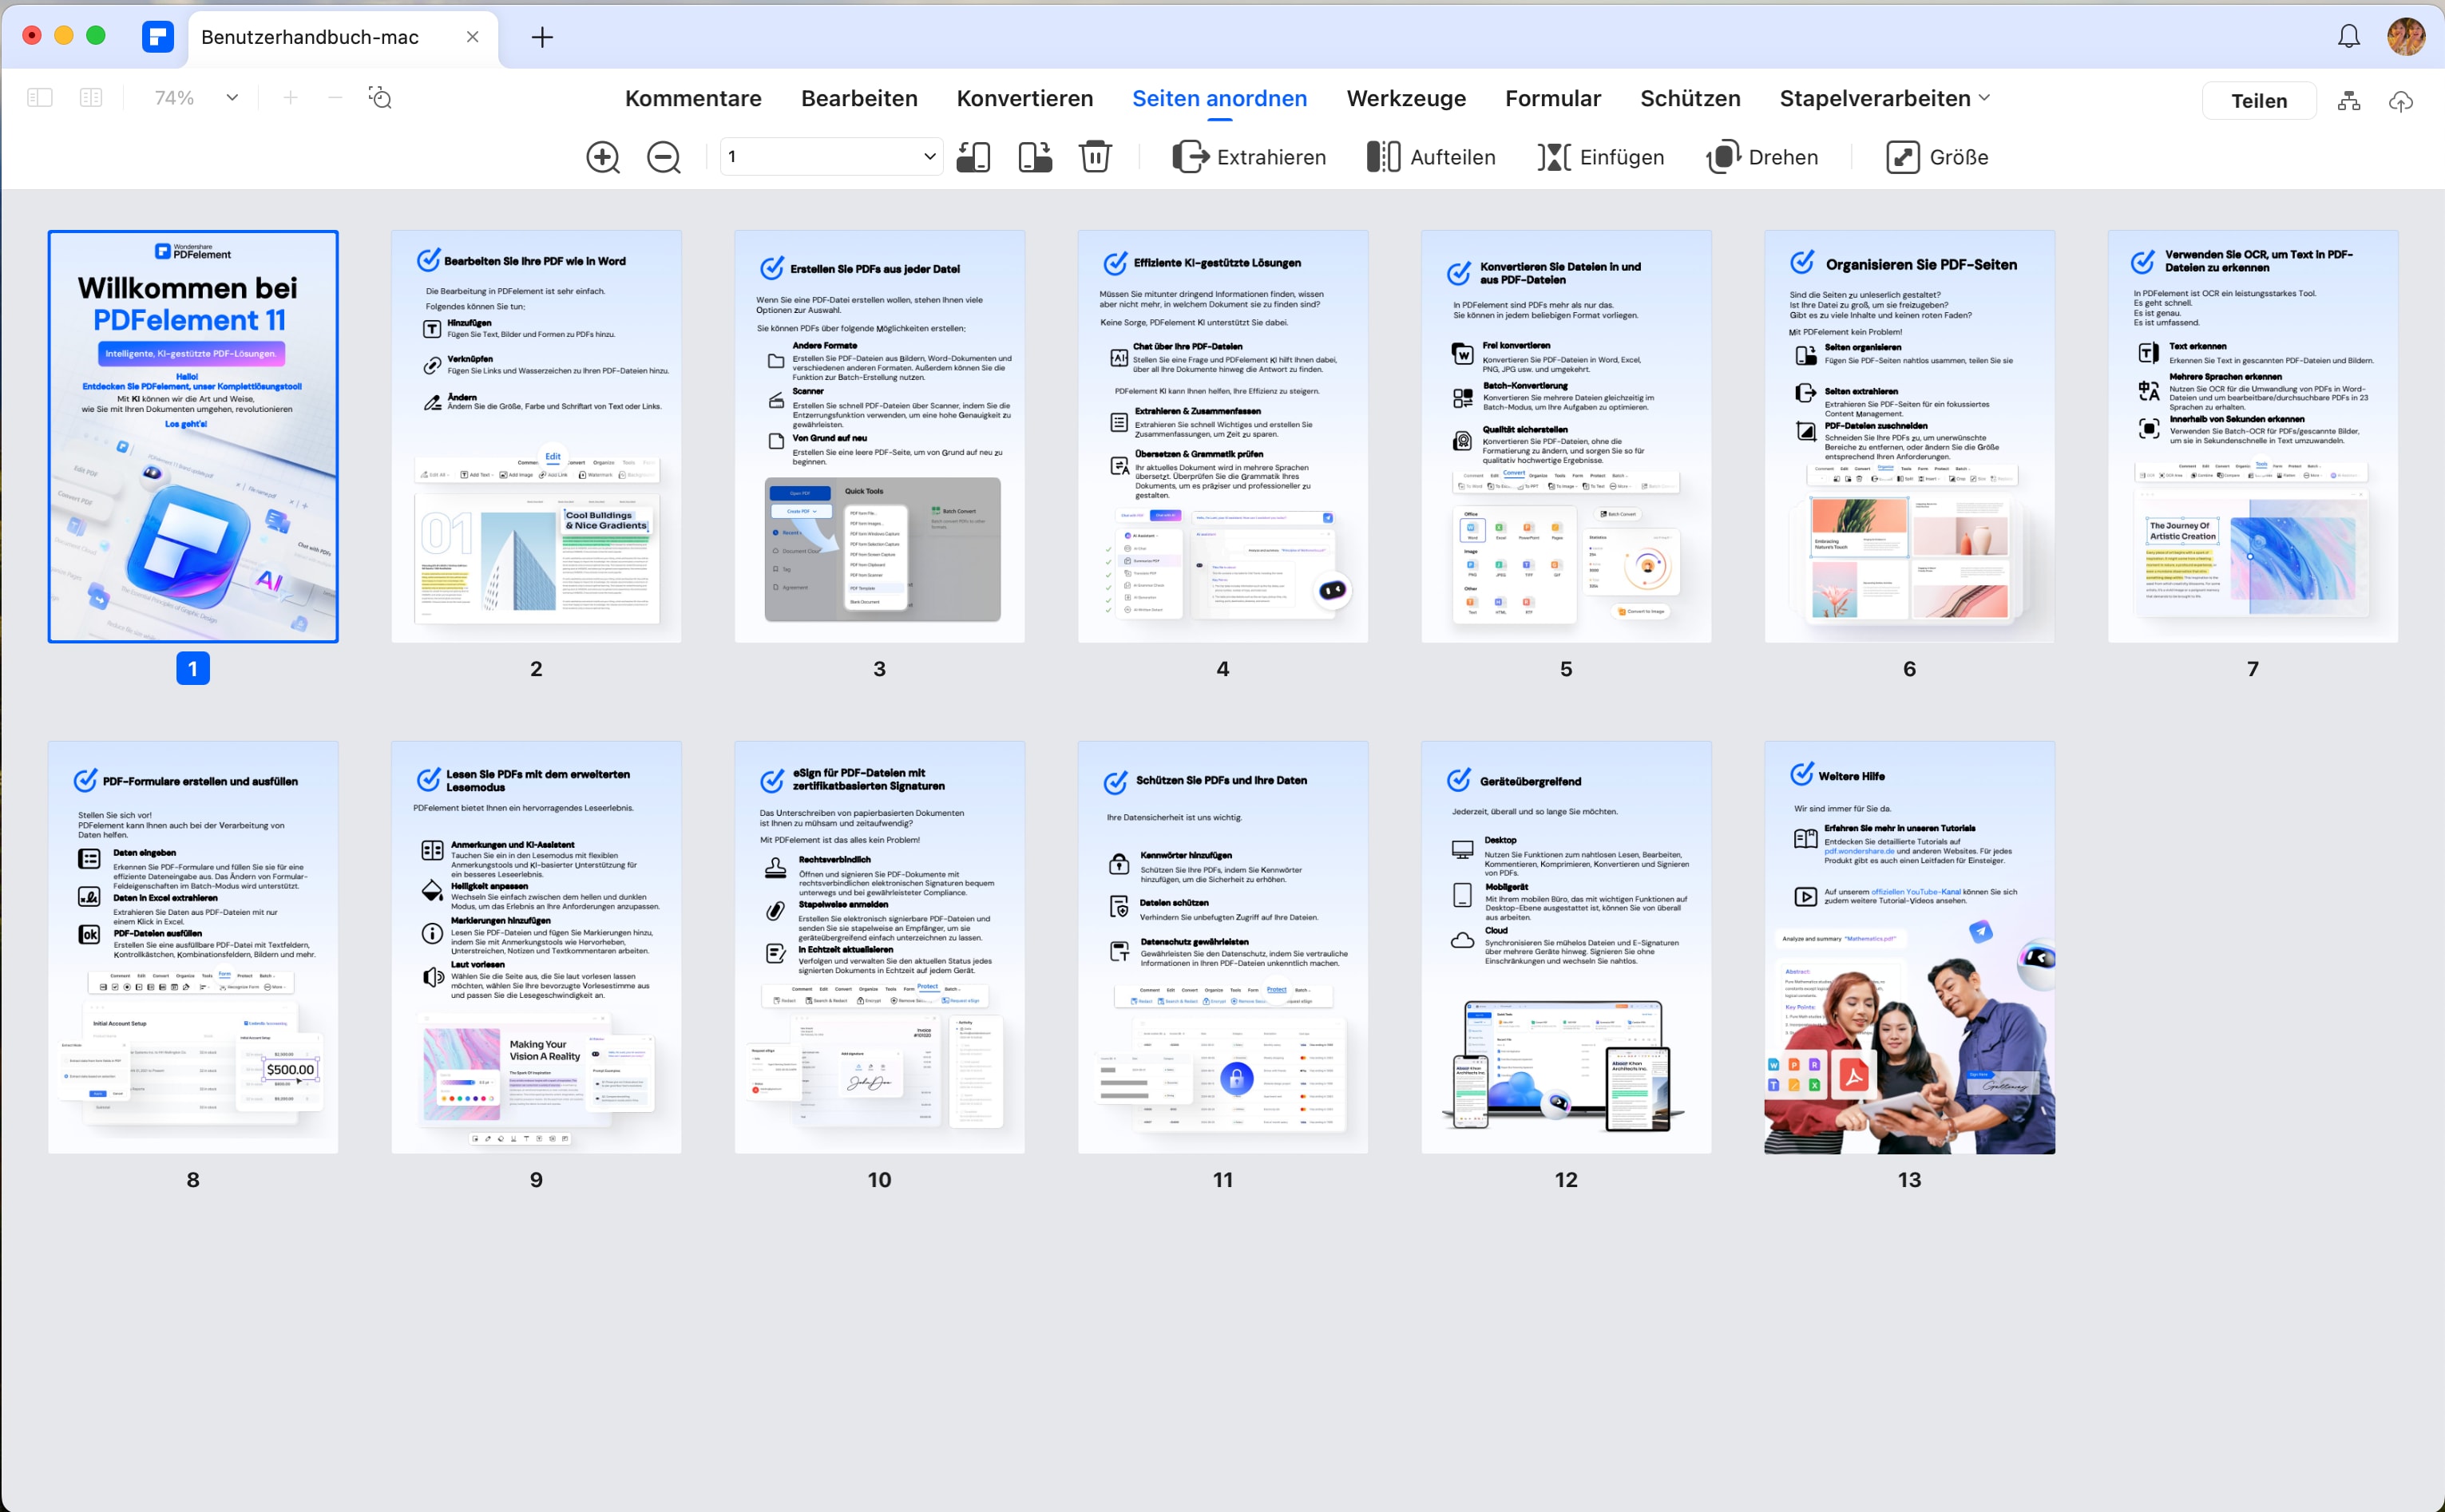Click the hierarchy share icon next to Teilen
This screenshot has width=2445, height=1512.
(x=2349, y=101)
